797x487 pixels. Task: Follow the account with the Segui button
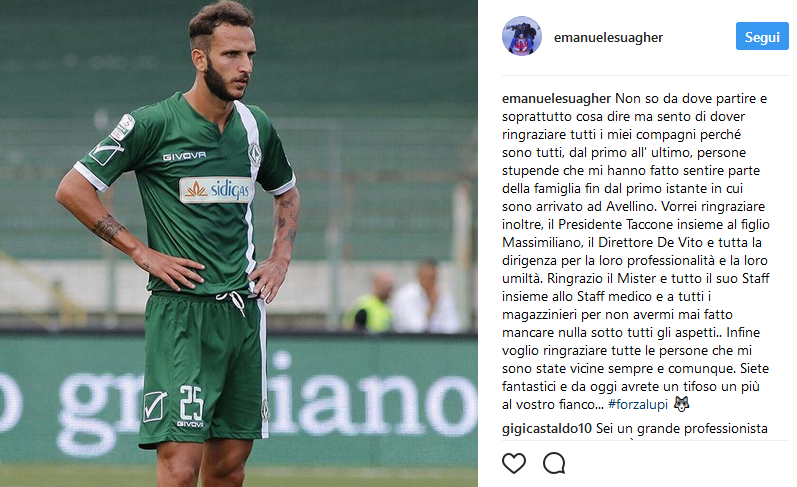[x=762, y=36]
